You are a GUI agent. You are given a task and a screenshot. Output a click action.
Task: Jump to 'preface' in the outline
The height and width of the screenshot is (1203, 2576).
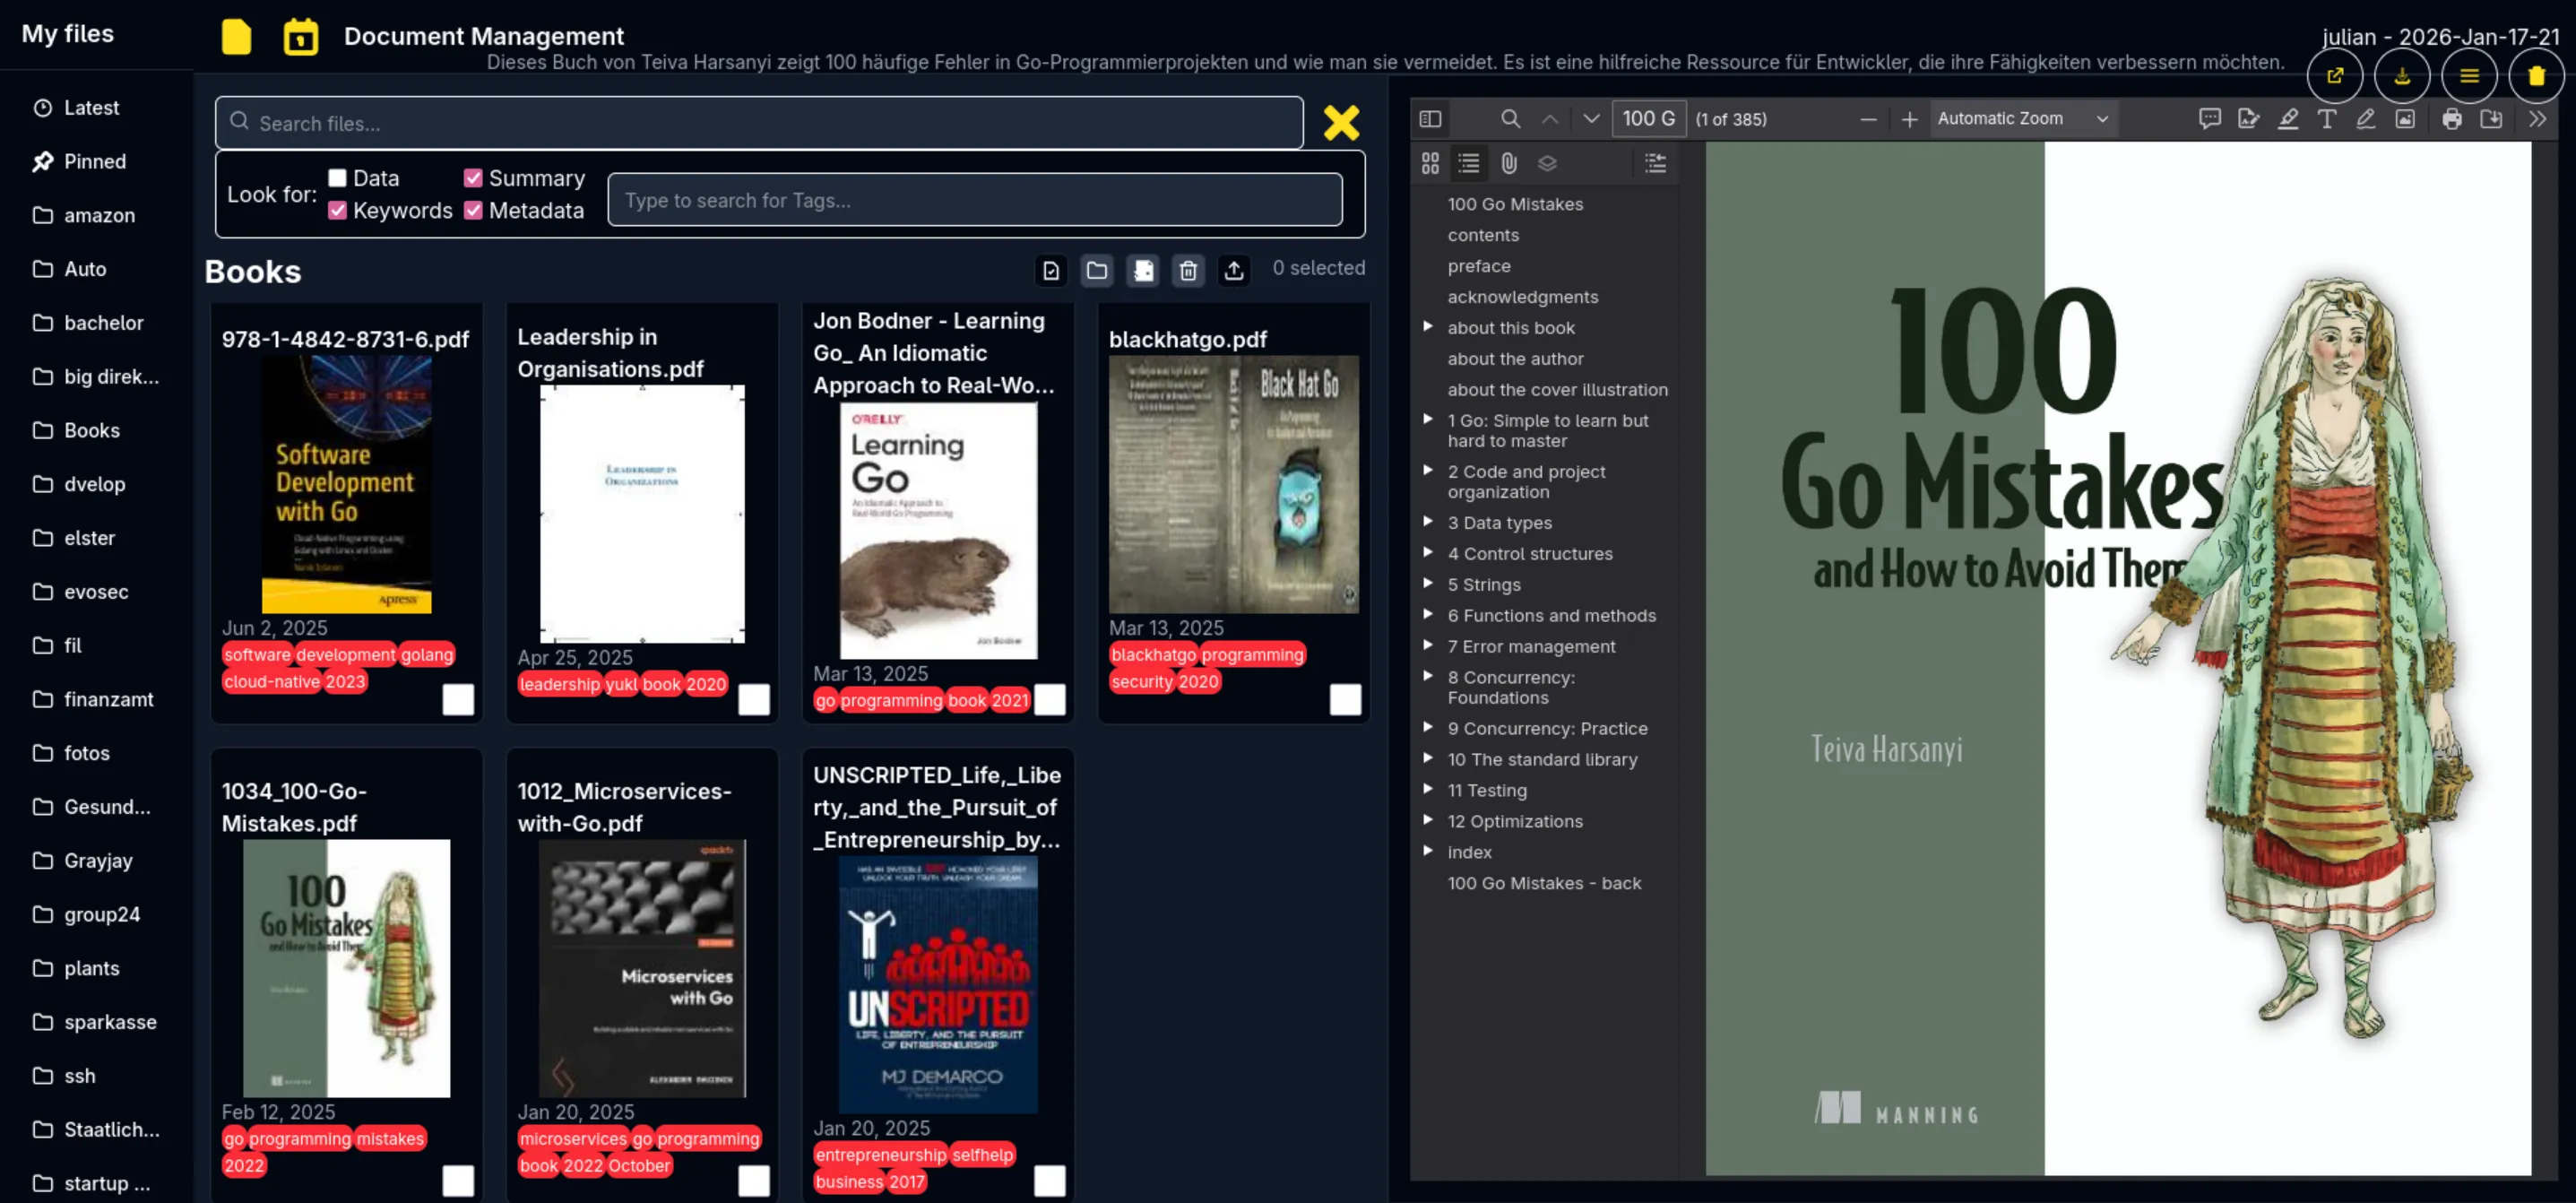coord(1478,266)
